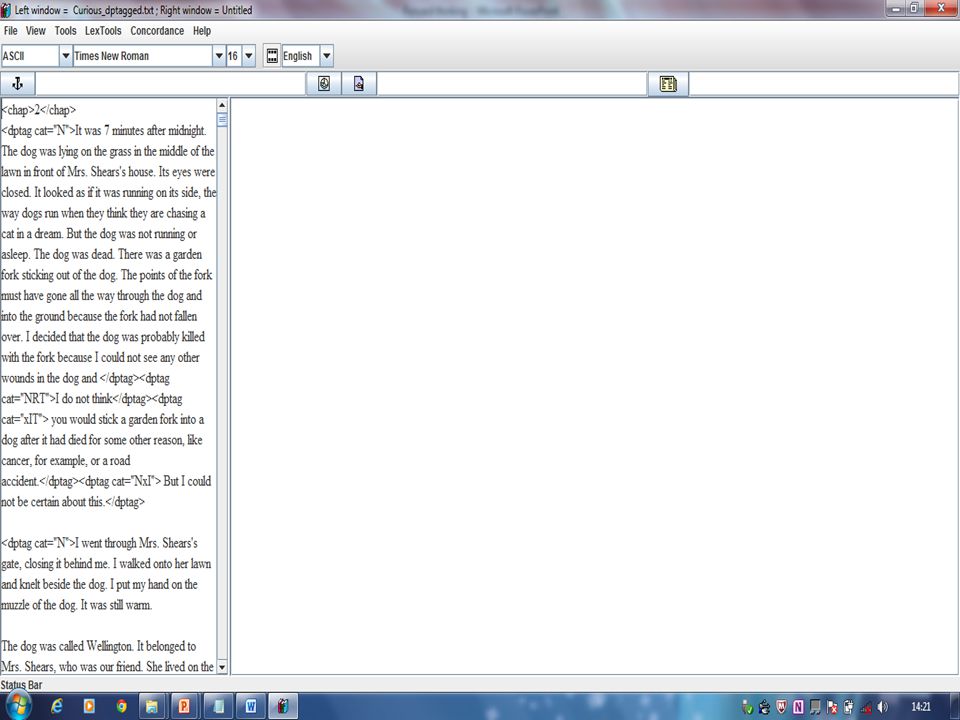
Task: Open the Times New Roman font dropdown
Action: pyautogui.click(x=219, y=56)
